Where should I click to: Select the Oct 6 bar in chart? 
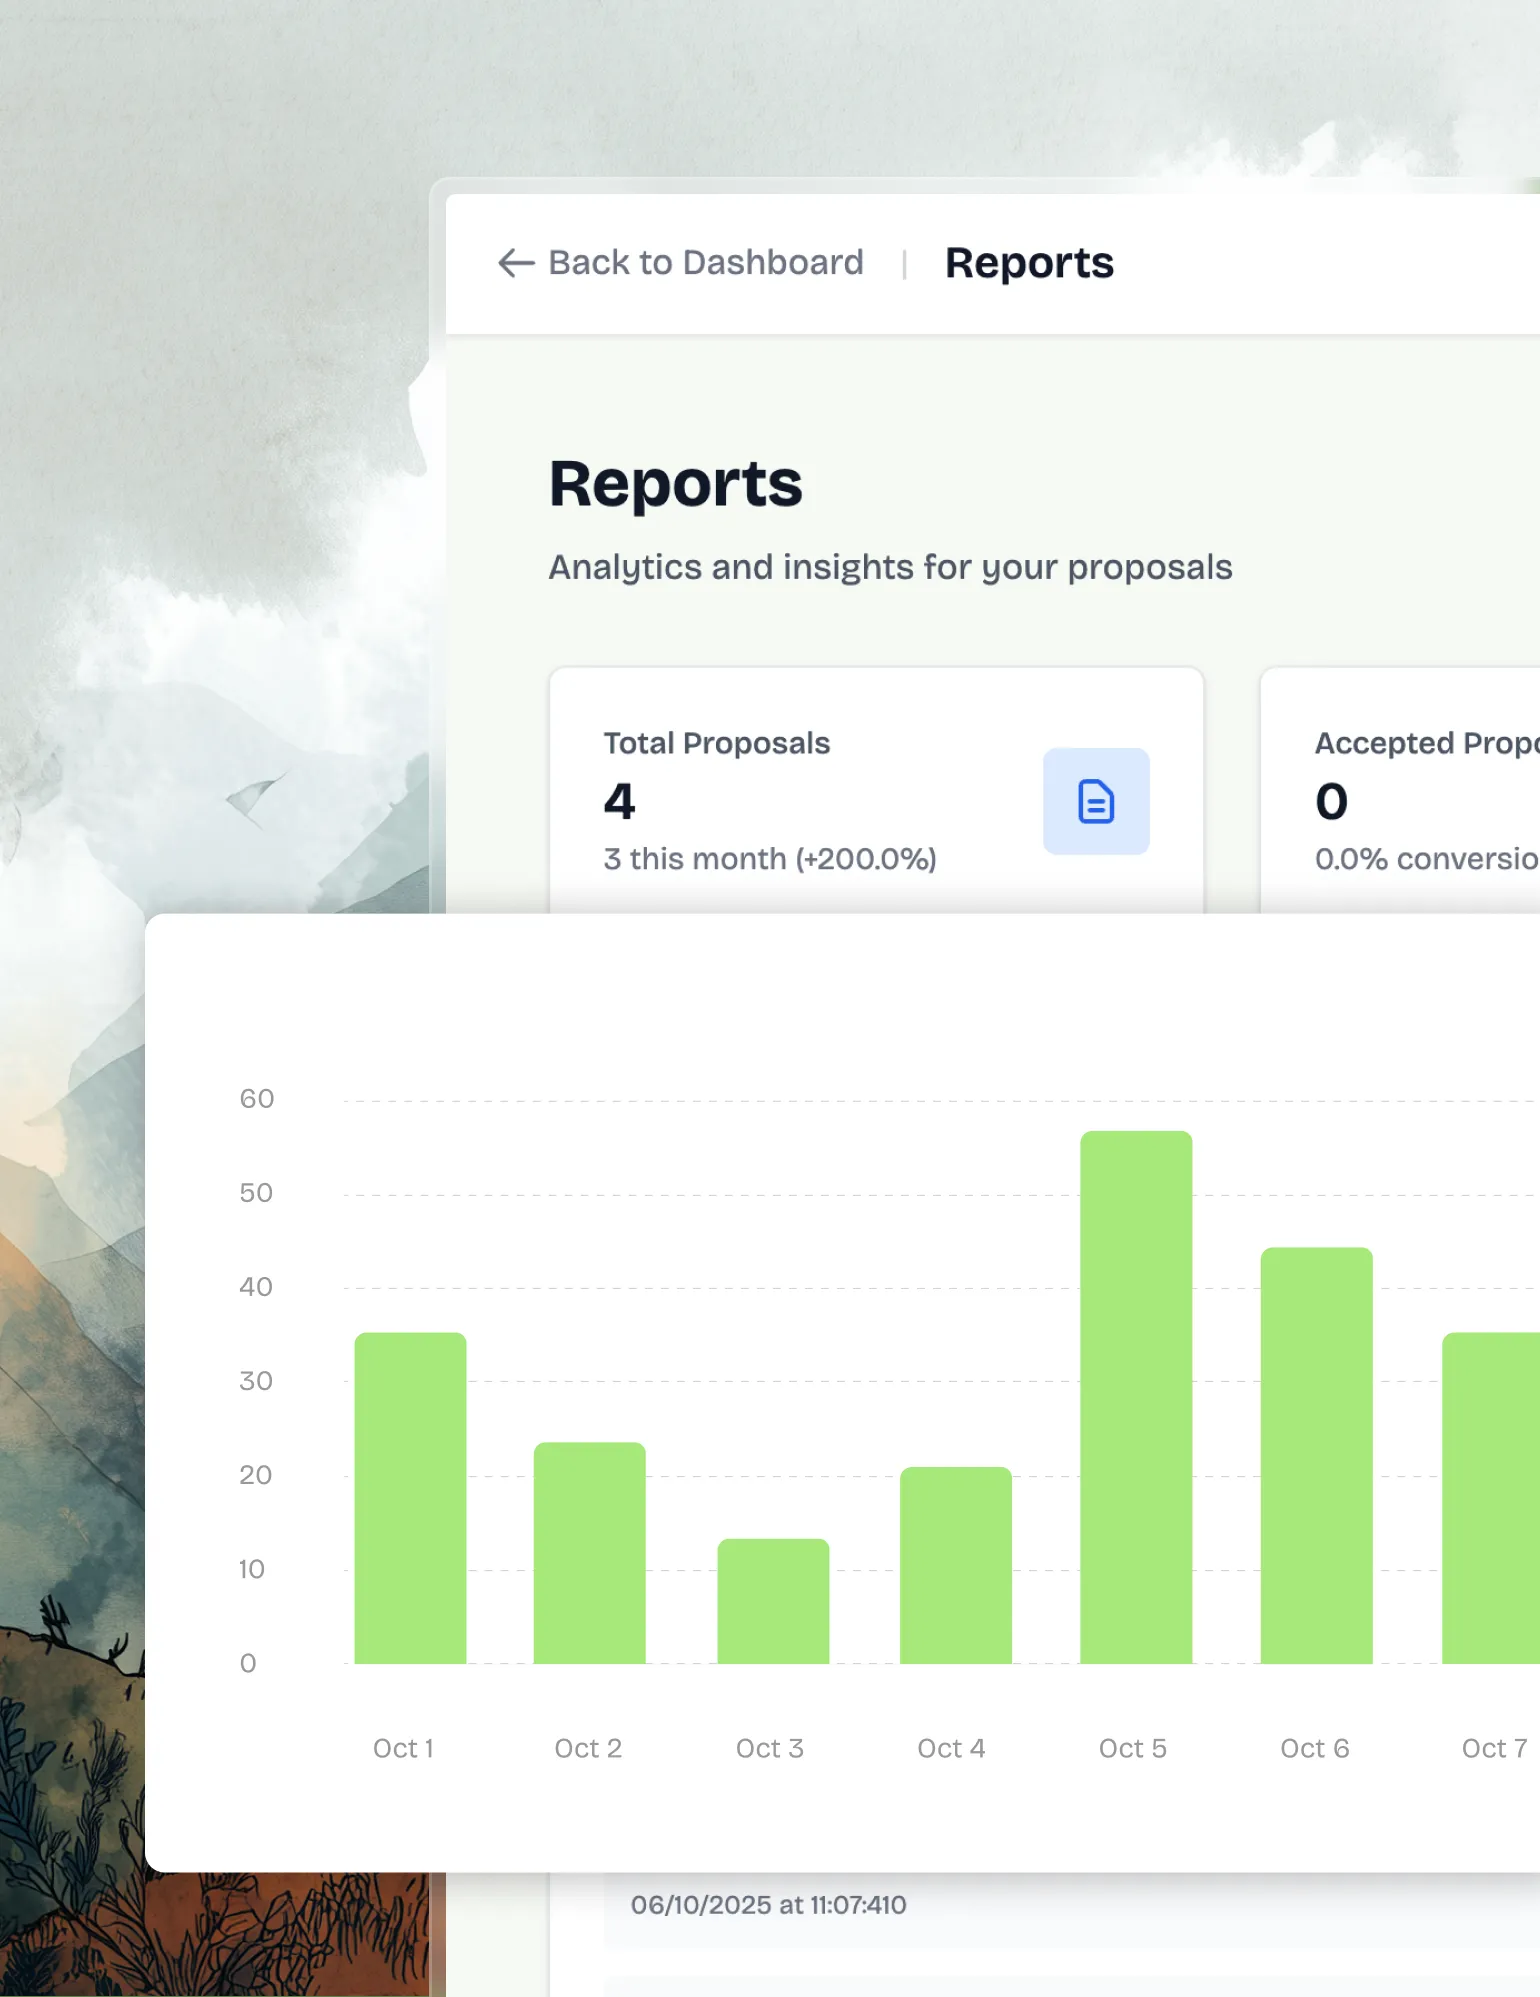click(x=1315, y=1455)
